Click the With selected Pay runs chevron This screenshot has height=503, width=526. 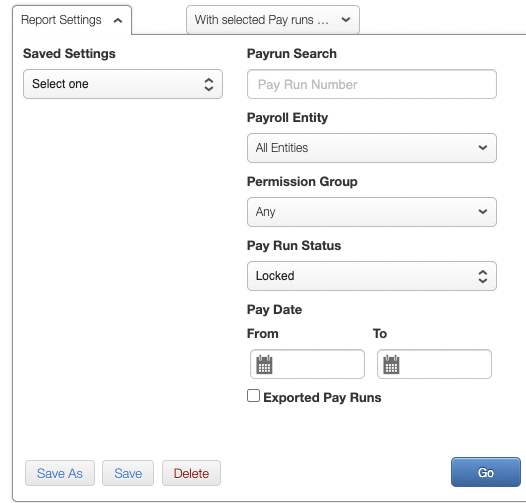[x=346, y=19]
